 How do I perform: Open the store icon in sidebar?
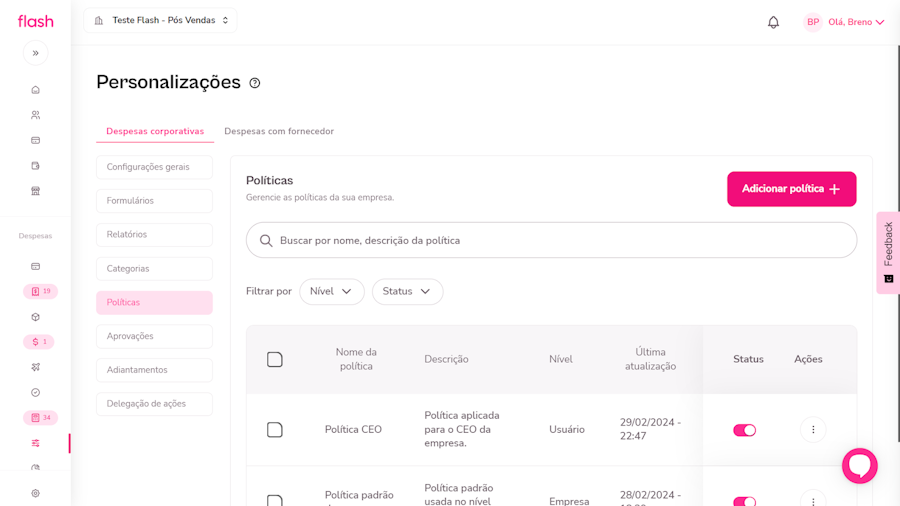point(36,190)
